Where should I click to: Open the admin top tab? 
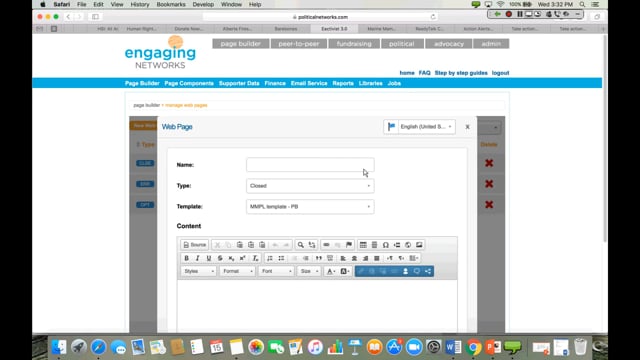coord(491,44)
